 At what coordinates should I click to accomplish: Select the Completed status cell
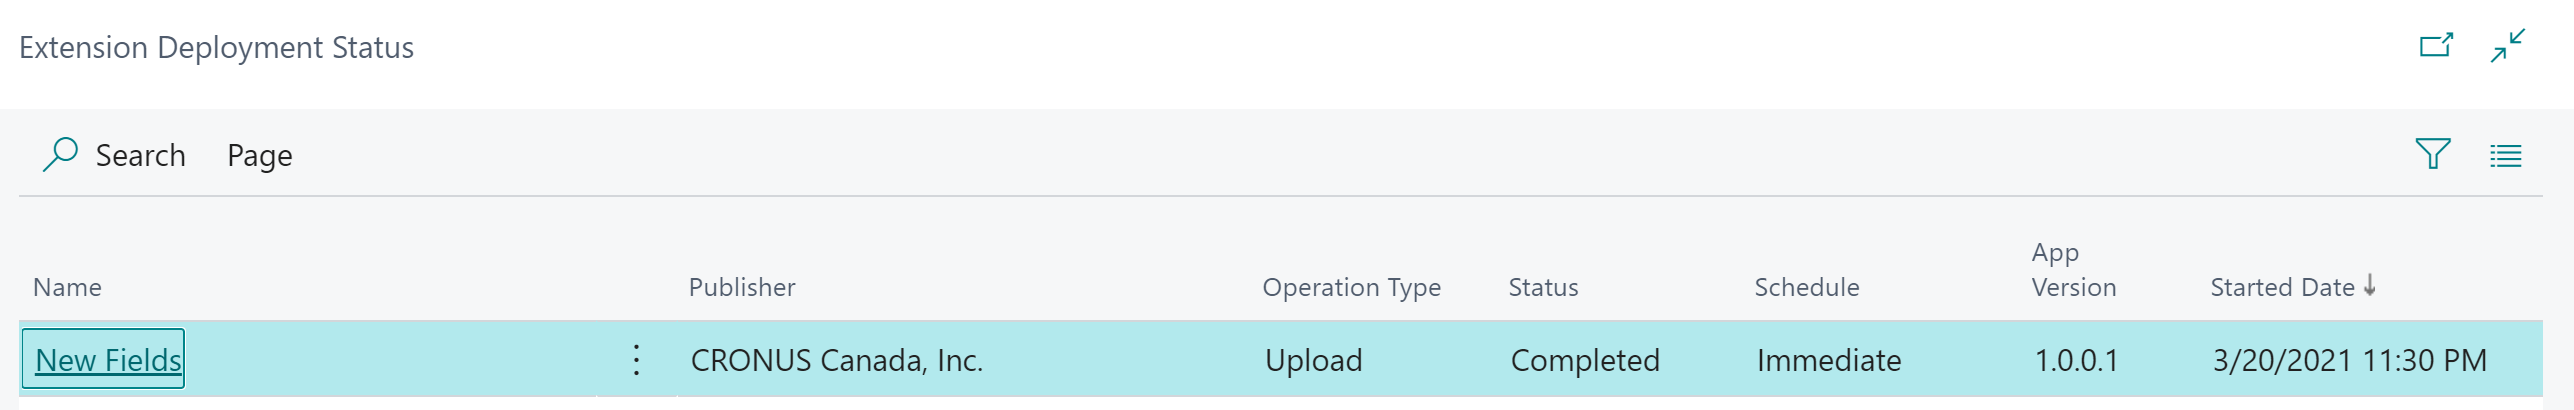point(1585,360)
